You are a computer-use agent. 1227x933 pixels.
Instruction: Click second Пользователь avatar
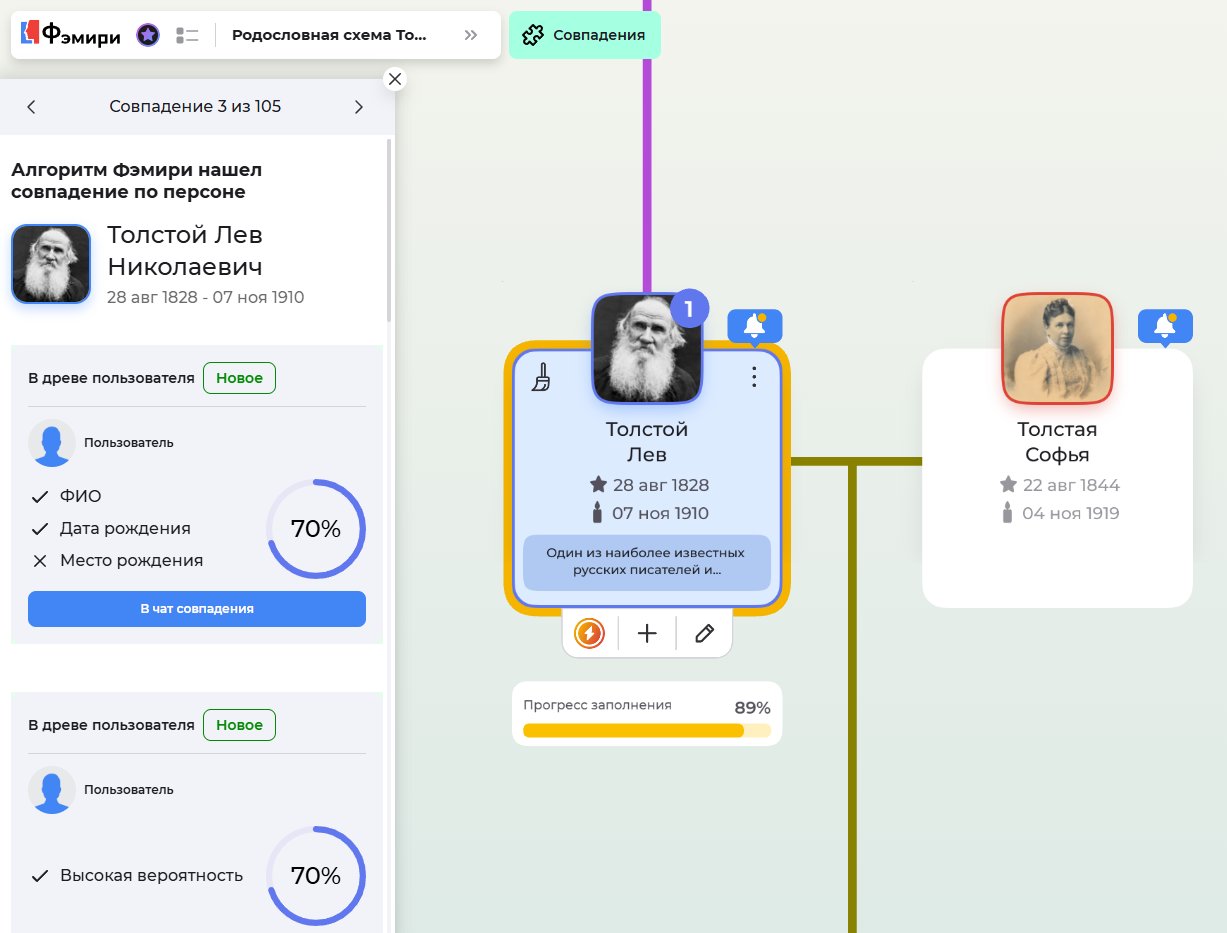tap(52, 789)
